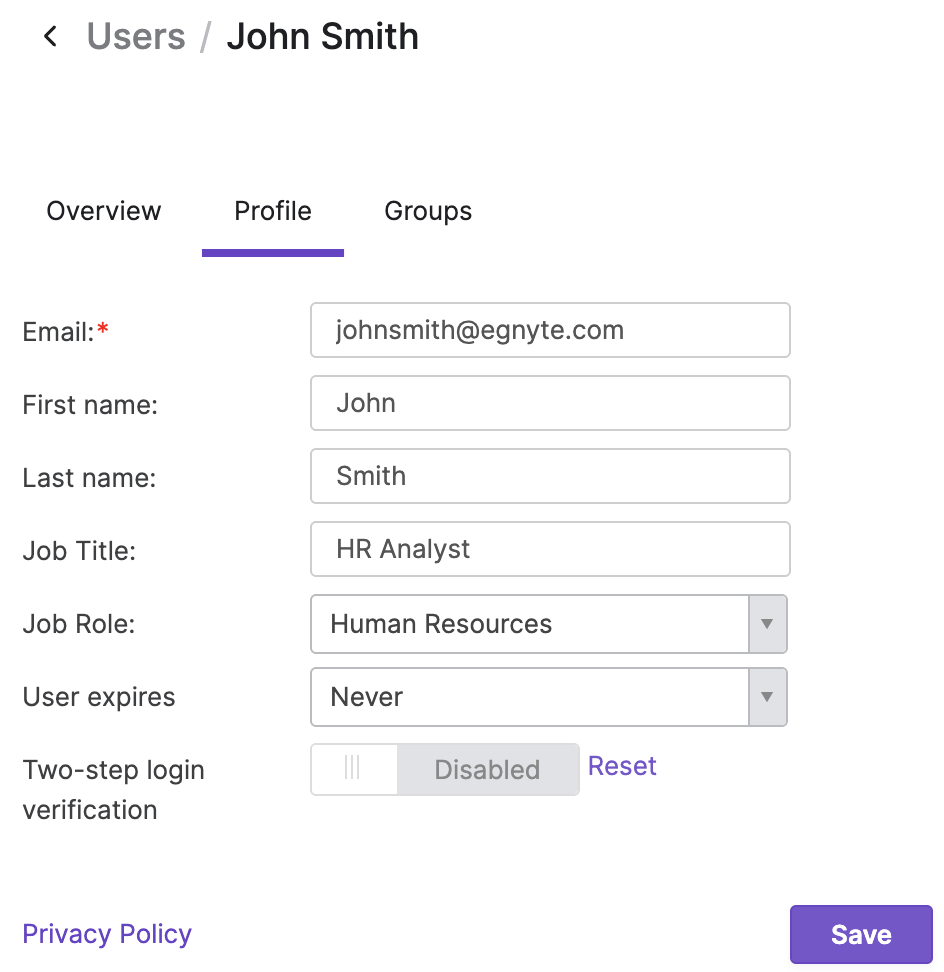
Task: Open the User expires dropdown arrow
Action: coord(768,697)
